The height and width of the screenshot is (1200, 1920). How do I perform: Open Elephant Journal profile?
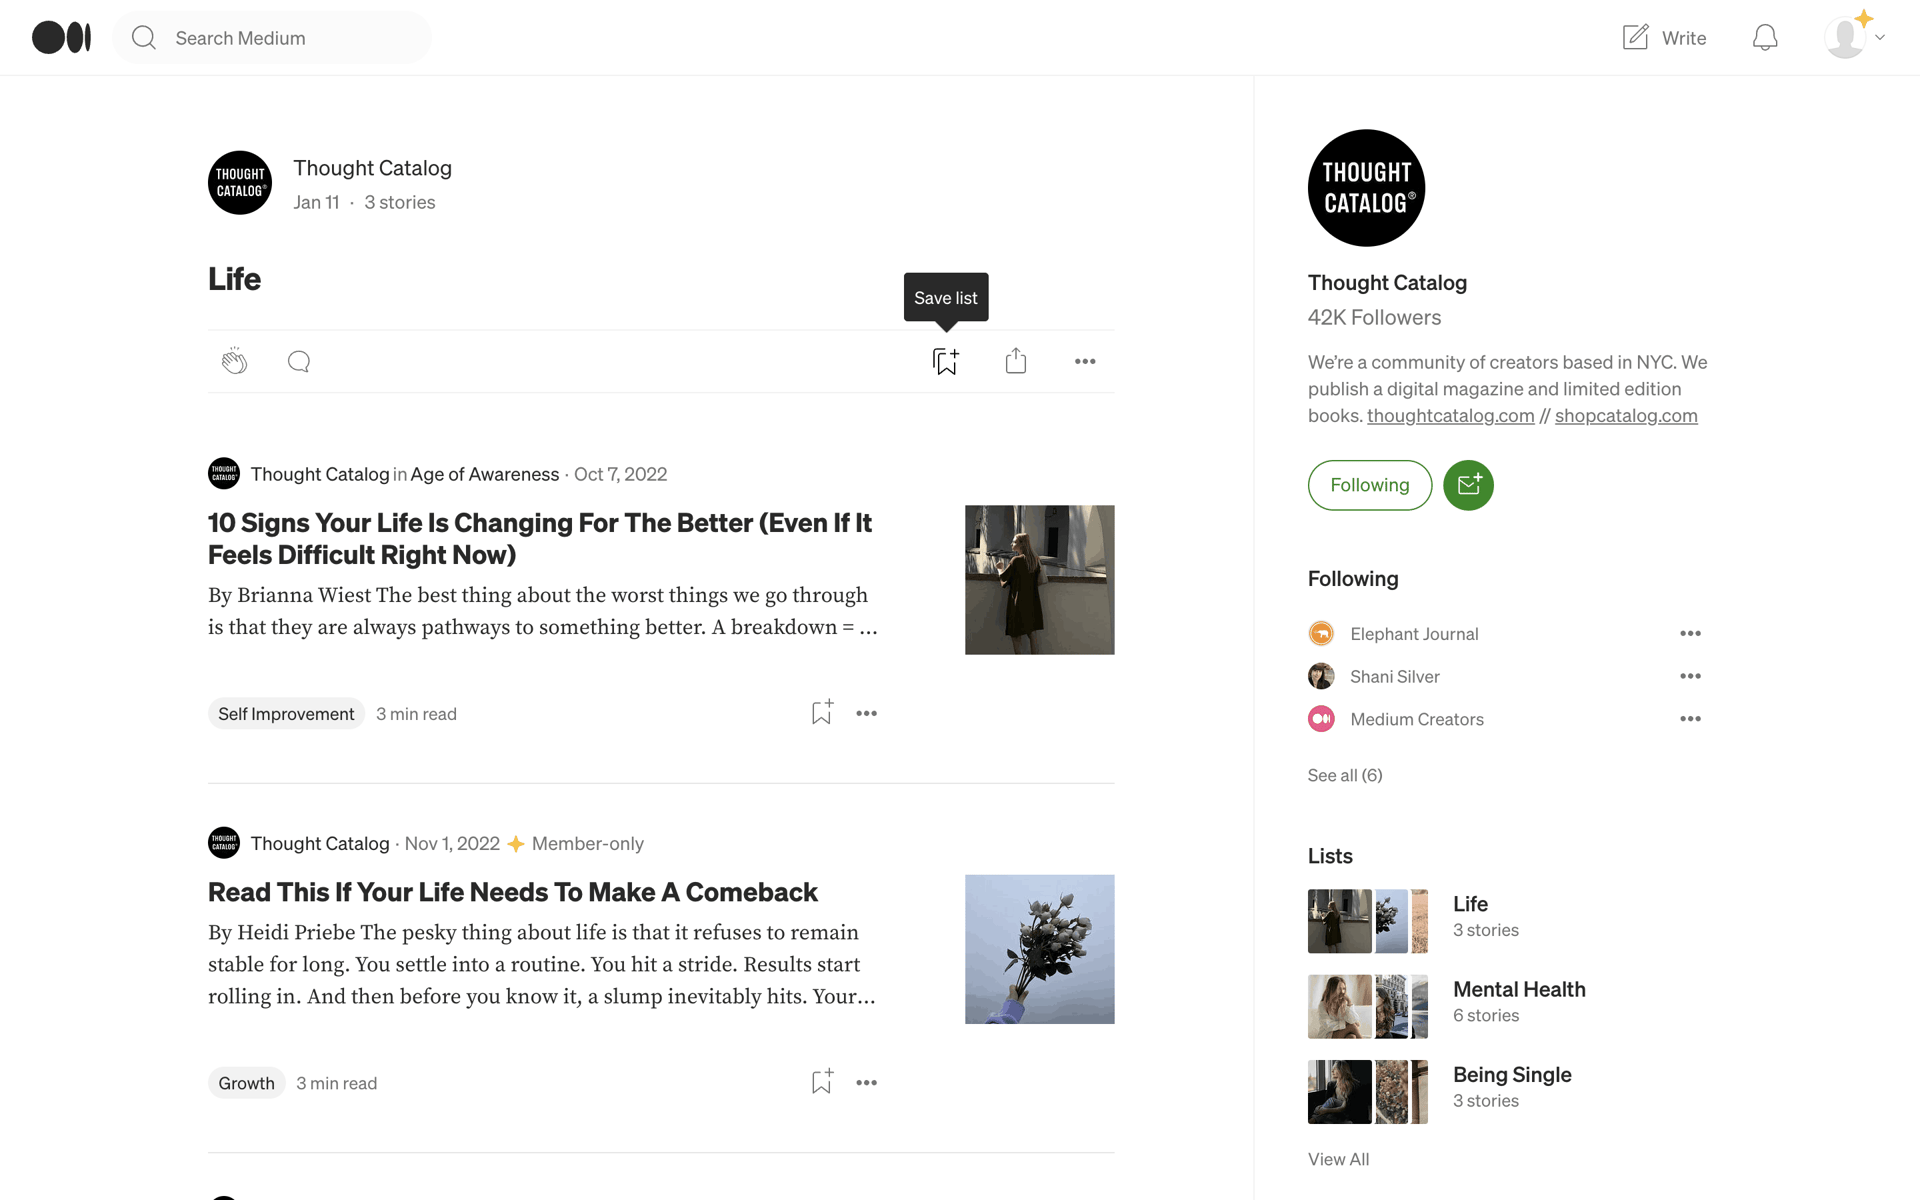1414,634
